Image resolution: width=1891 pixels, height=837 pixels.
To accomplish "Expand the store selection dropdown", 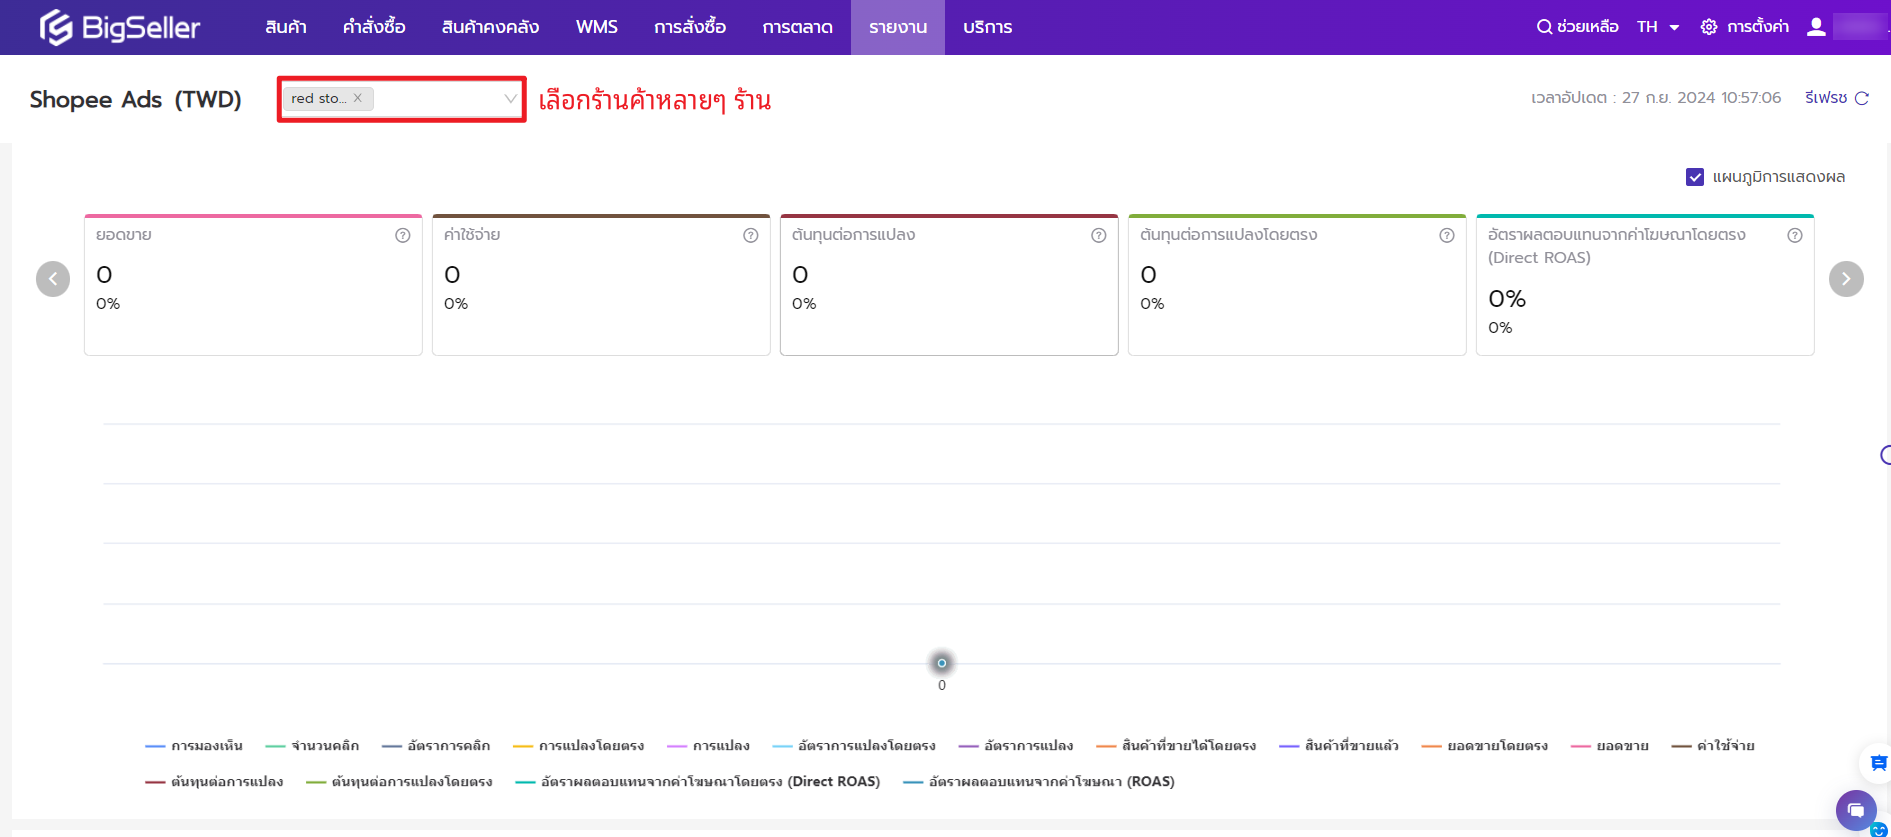I will coord(510,98).
